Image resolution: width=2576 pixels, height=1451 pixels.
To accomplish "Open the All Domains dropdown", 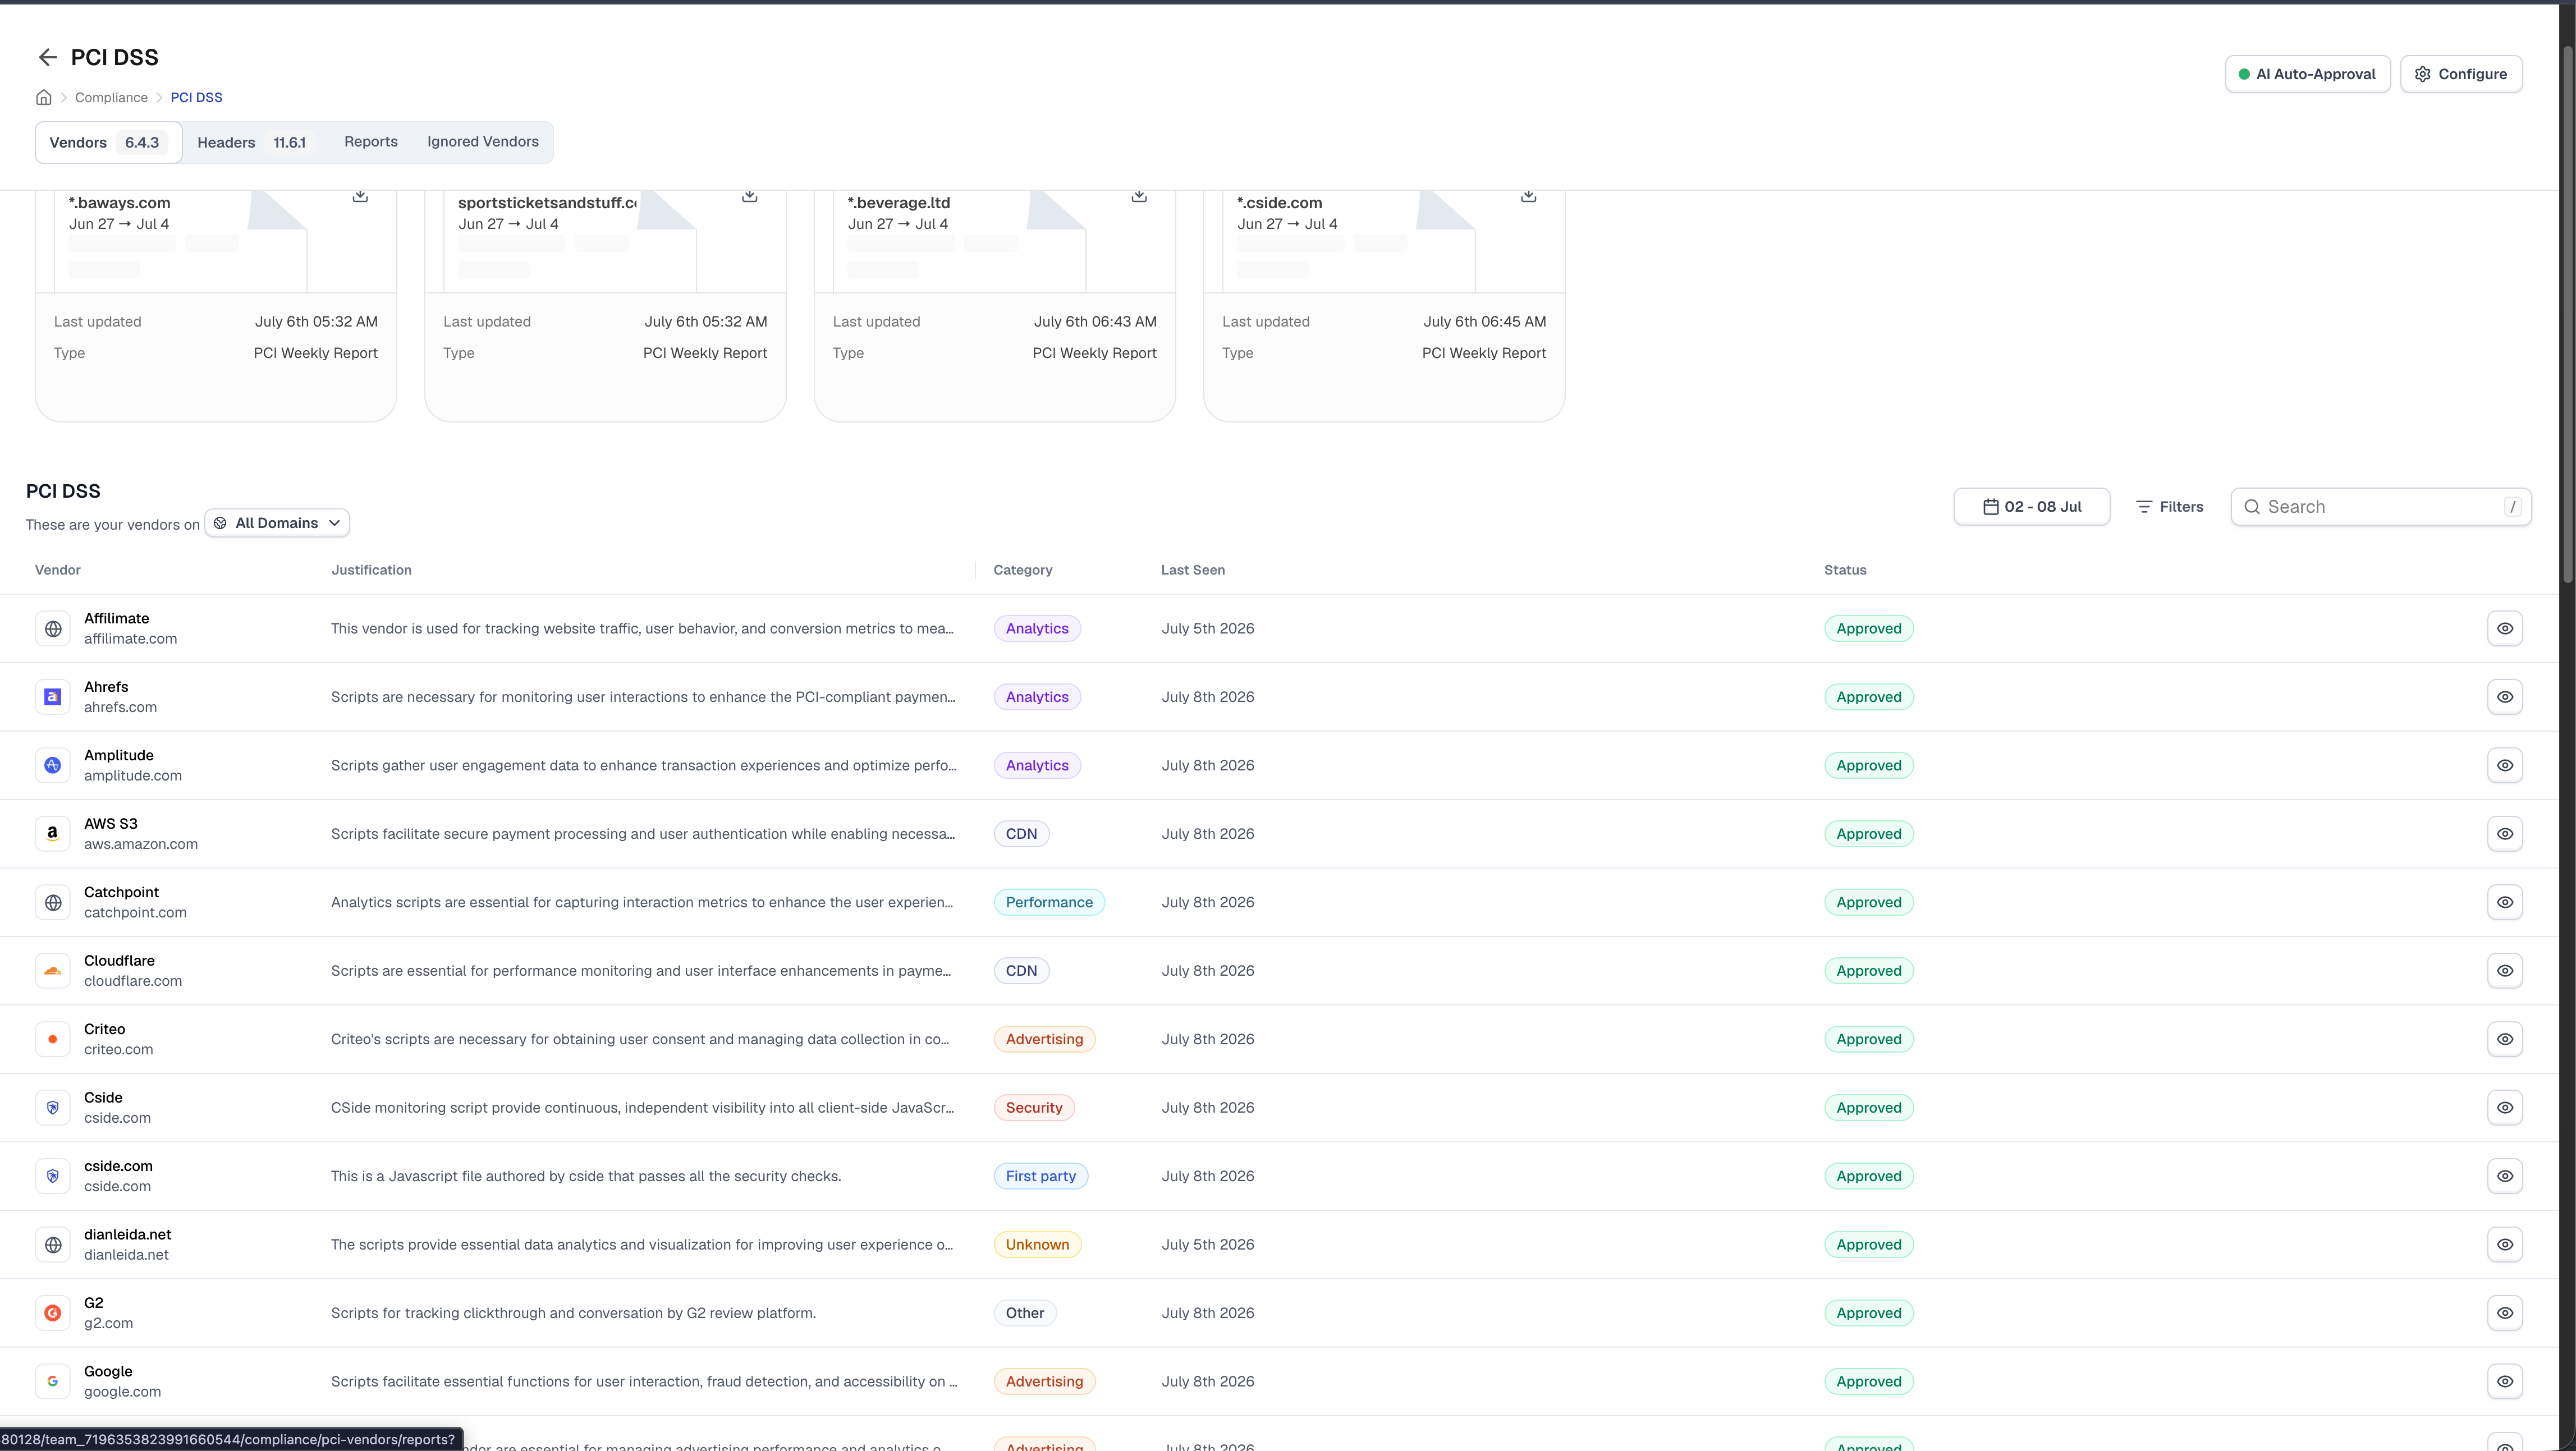I will pyautogui.click(x=277, y=523).
